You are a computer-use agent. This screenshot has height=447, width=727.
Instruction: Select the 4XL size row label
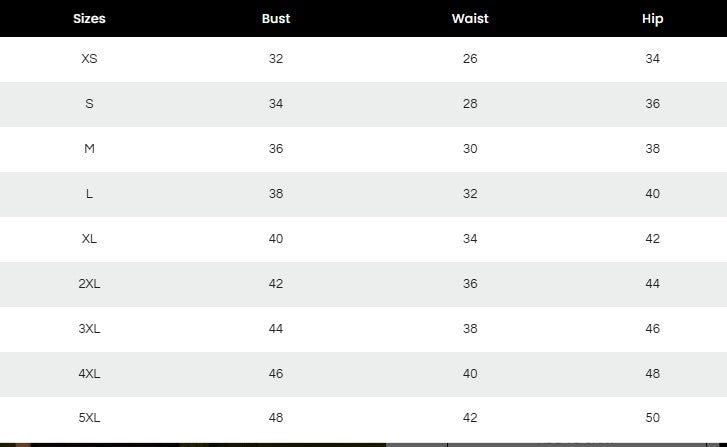click(89, 374)
